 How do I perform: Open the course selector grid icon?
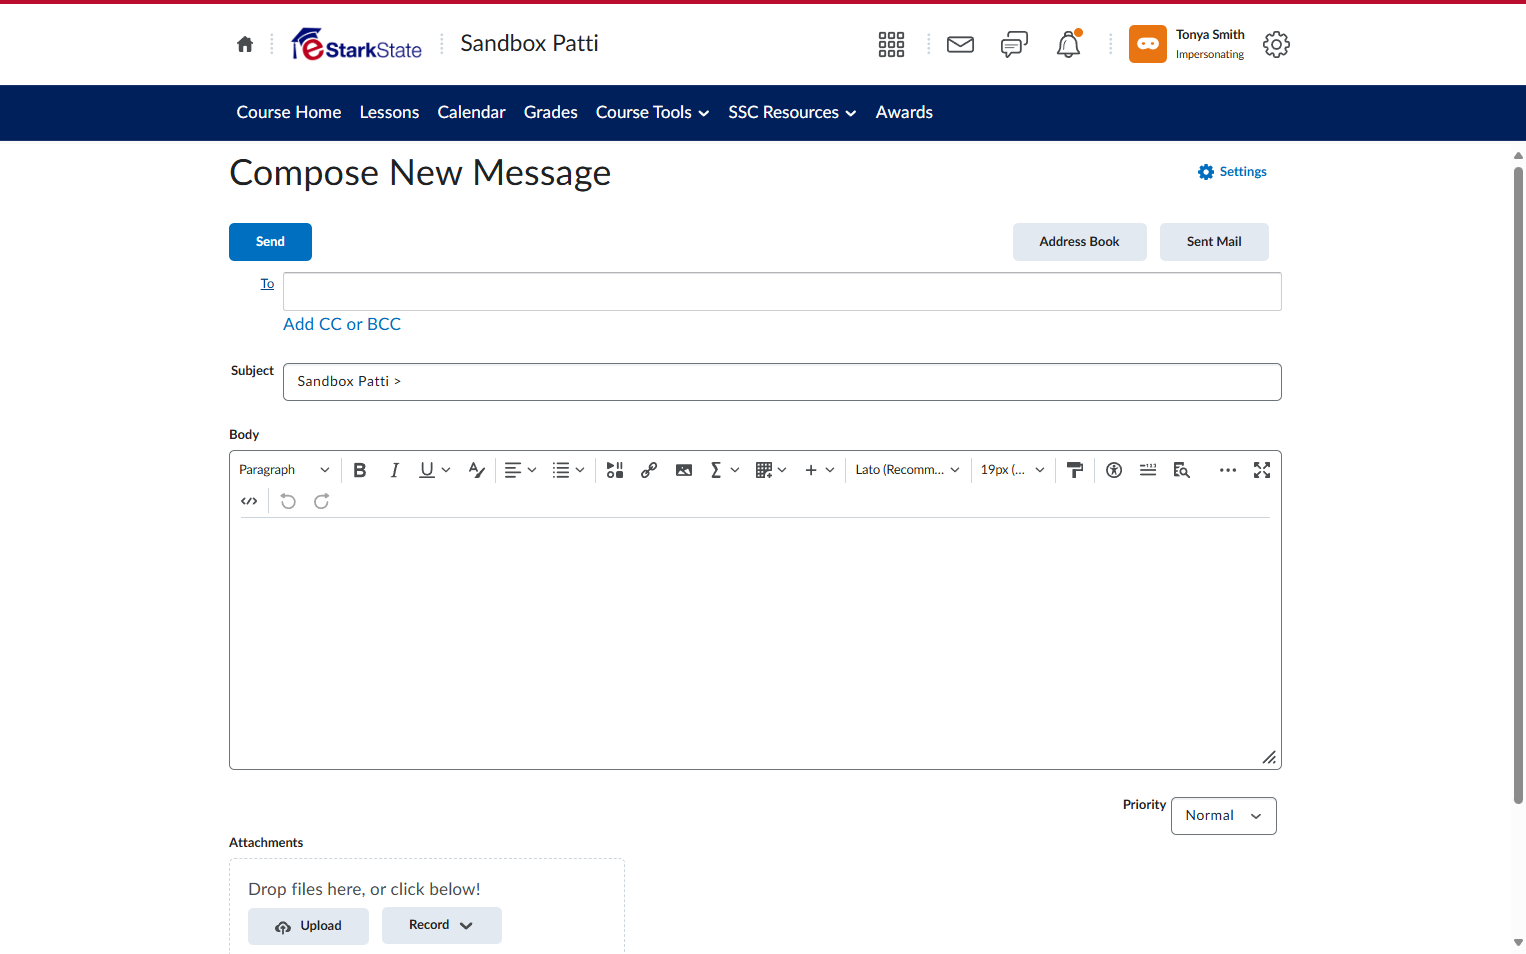tap(891, 44)
